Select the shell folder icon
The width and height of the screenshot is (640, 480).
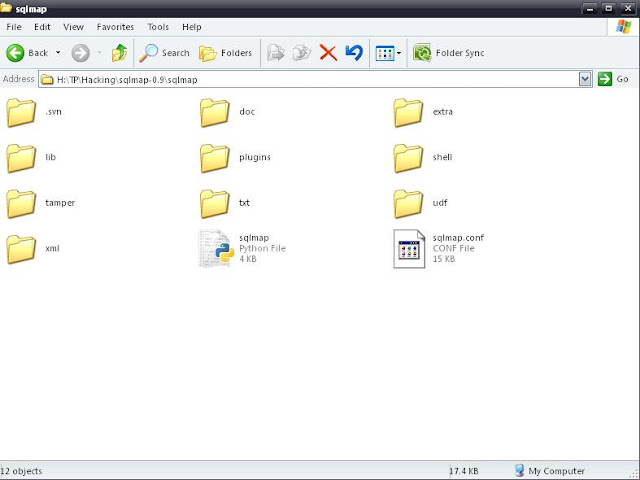pyautogui.click(x=408, y=158)
